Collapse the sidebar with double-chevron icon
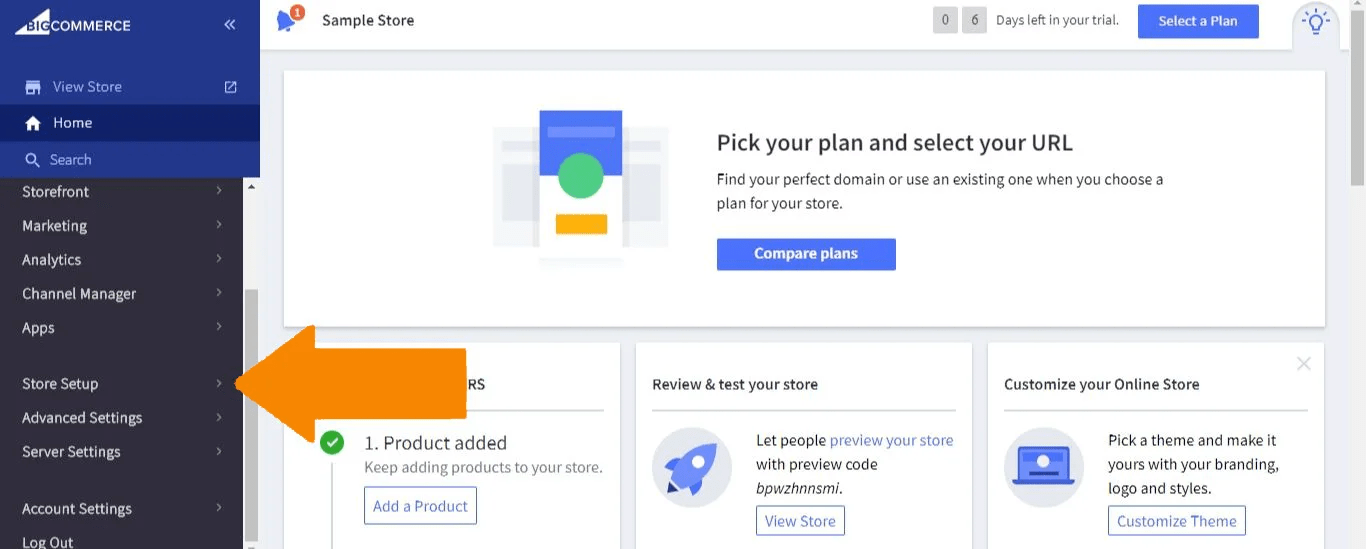The height and width of the screenshot is (549, 1366). click(x=230, y=24)
